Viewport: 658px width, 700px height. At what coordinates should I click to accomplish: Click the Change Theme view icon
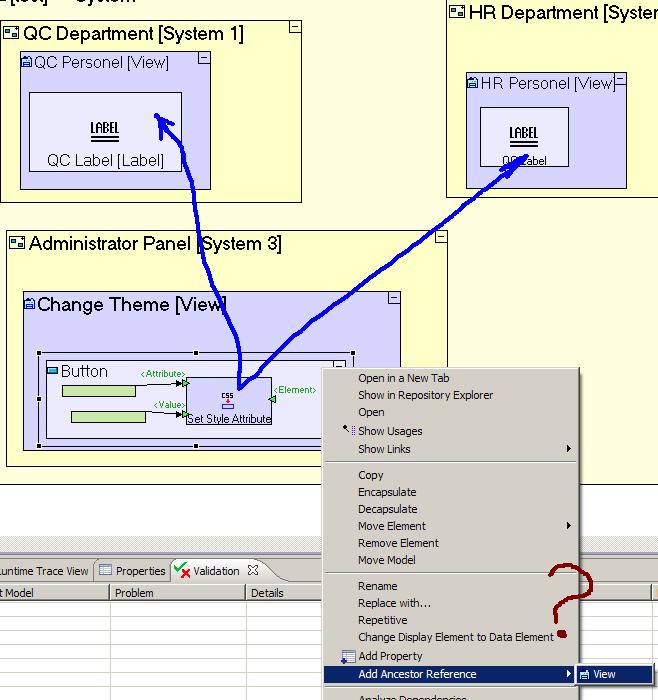pos(30,304)
